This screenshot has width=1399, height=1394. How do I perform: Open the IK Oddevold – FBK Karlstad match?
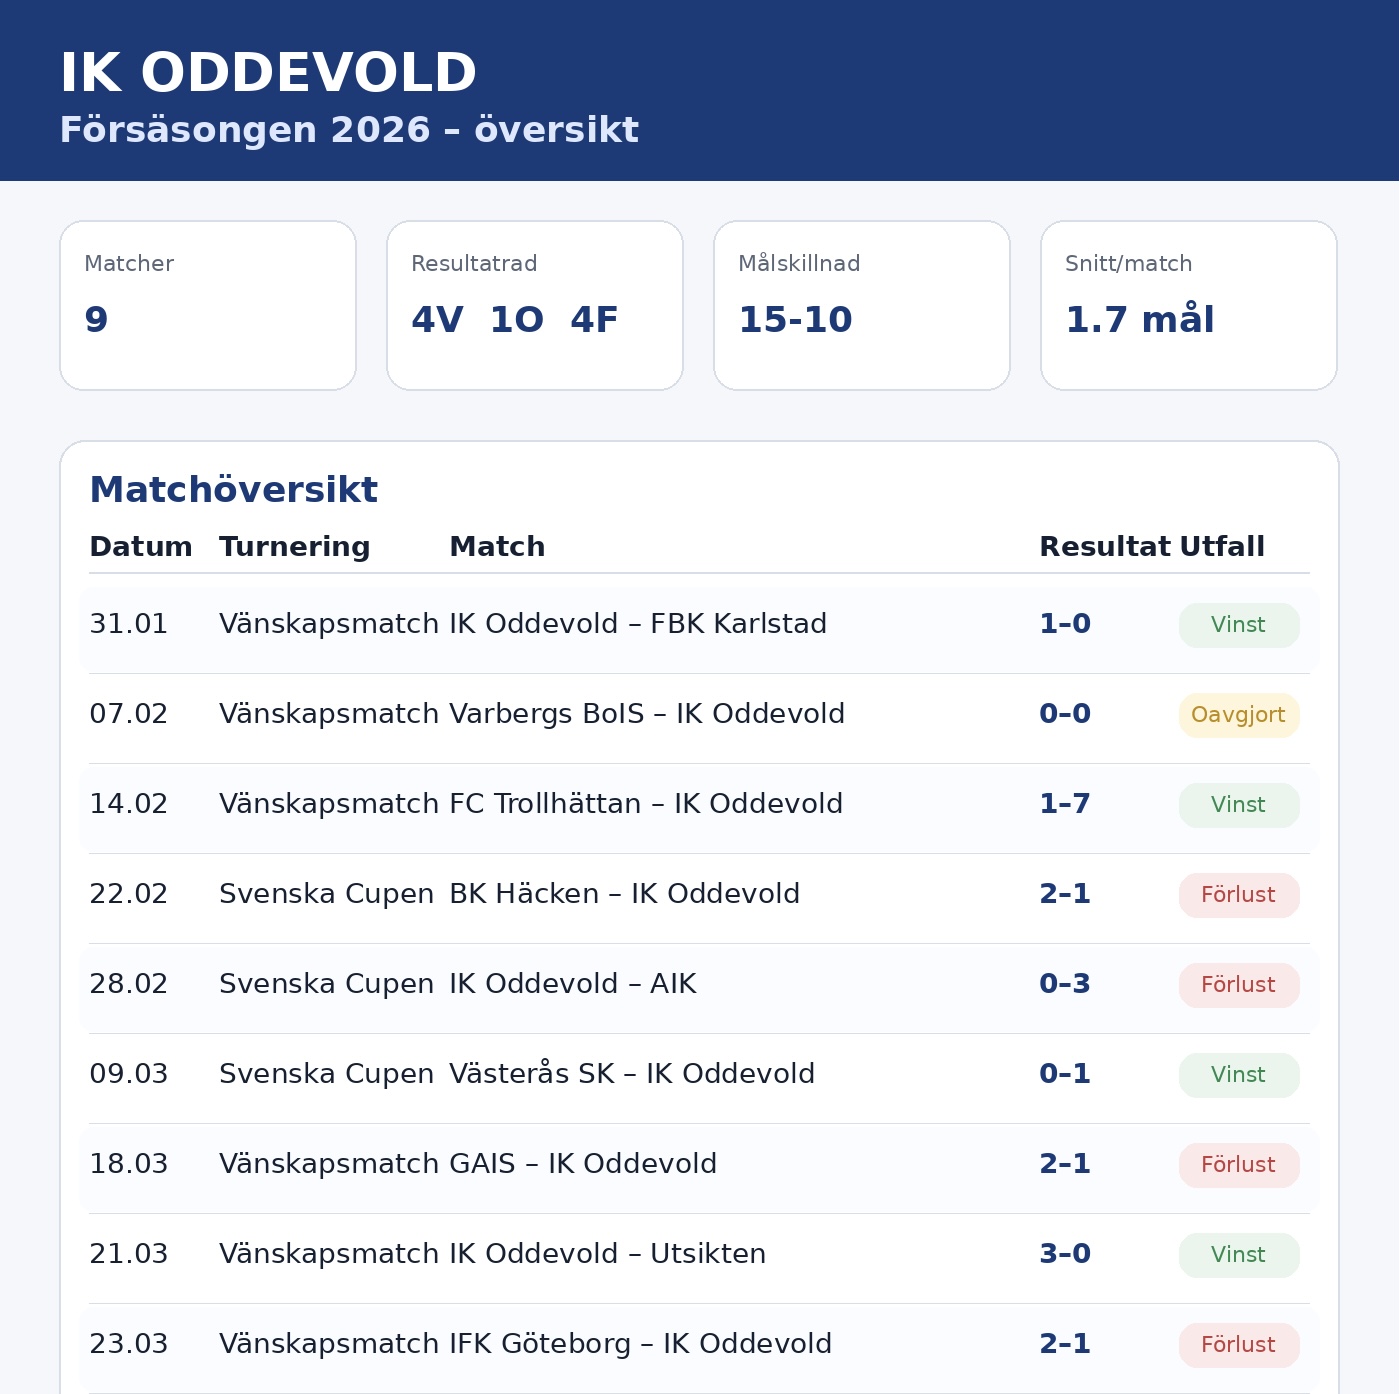coord(638,624)
